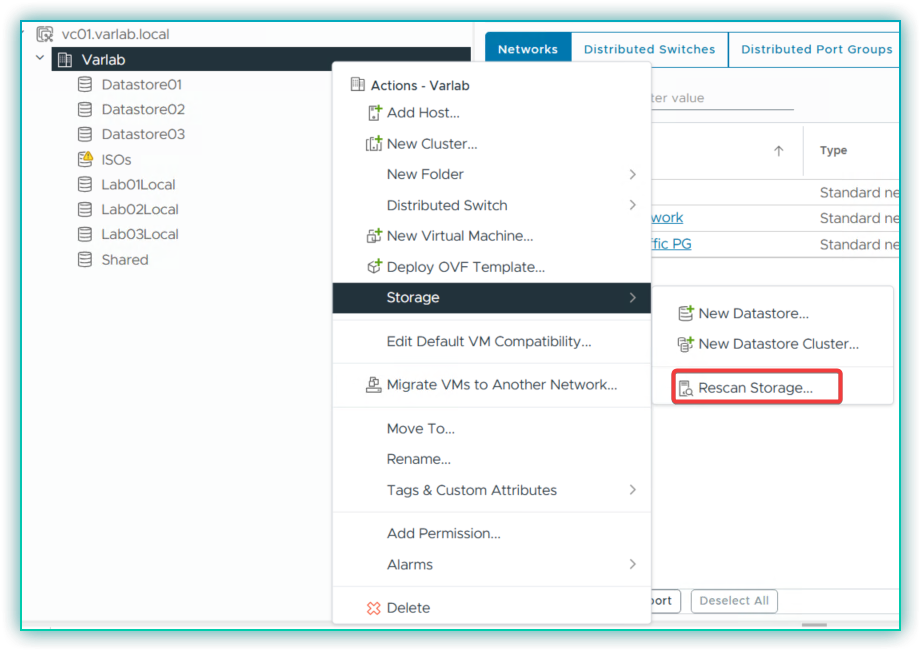Select Edit Default VM Compatibility option
Screen dimensions: 921x651
point(488,342)
